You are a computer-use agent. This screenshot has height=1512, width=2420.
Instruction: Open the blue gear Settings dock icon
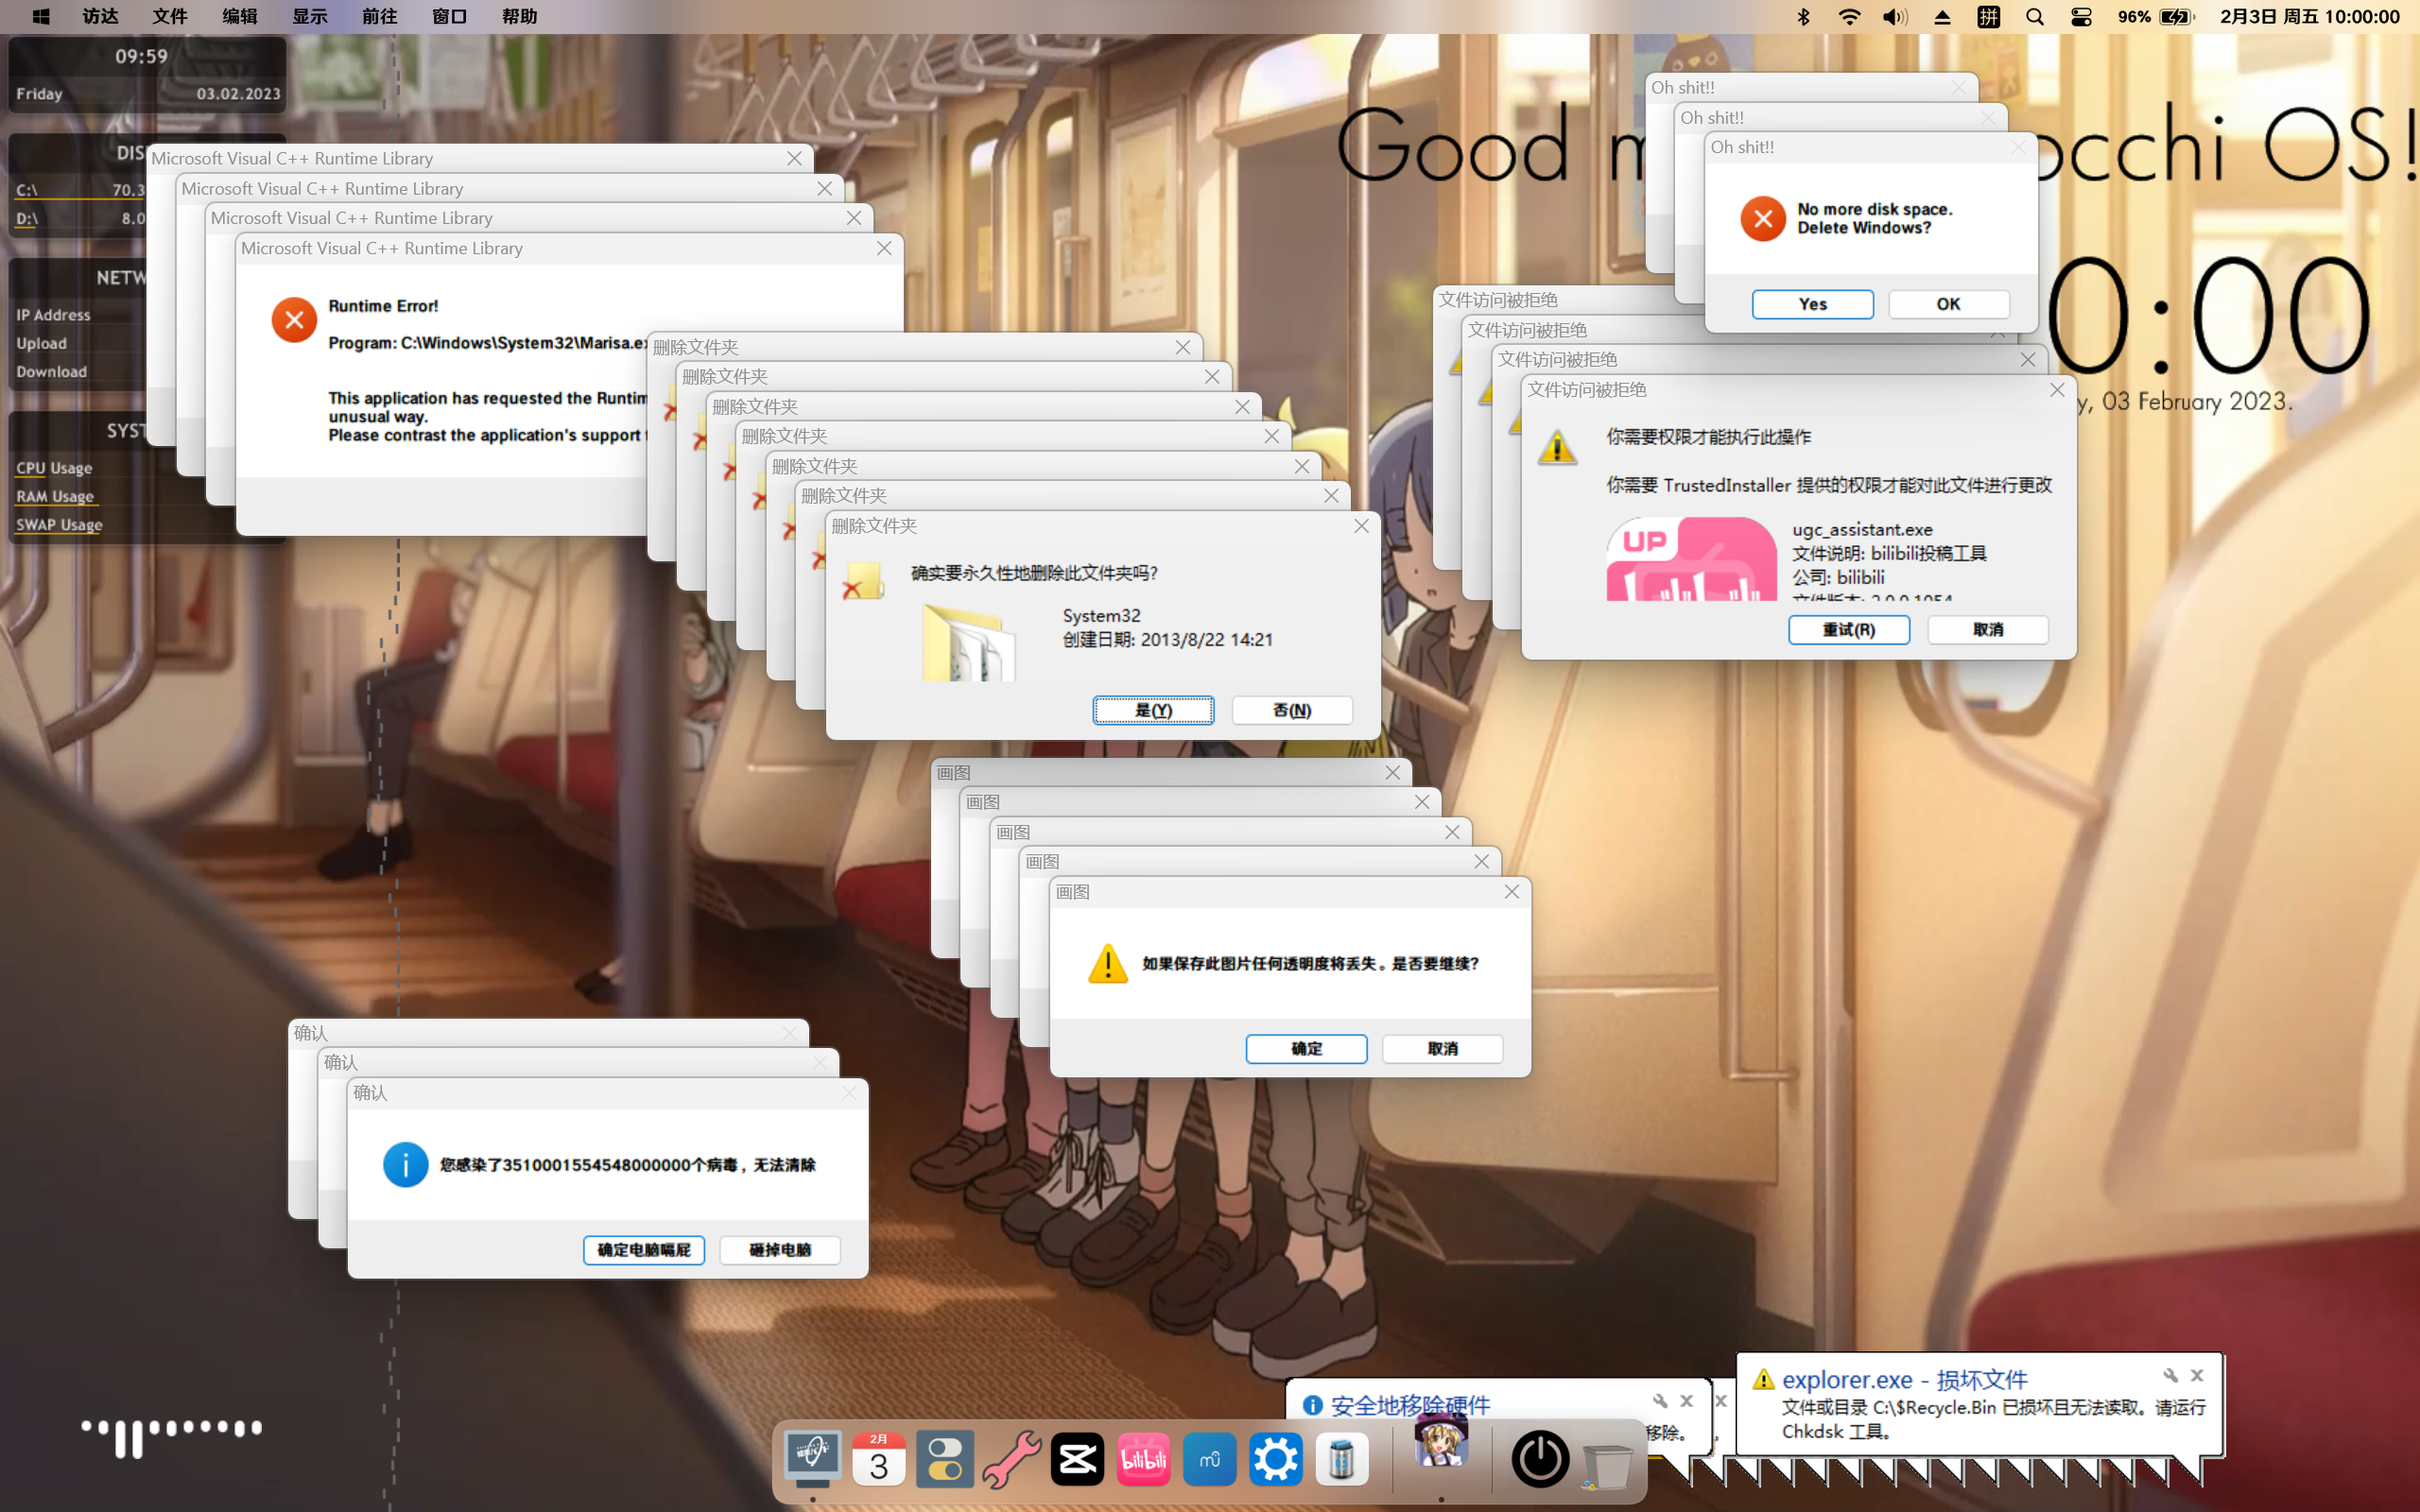click(1276, 1459)
